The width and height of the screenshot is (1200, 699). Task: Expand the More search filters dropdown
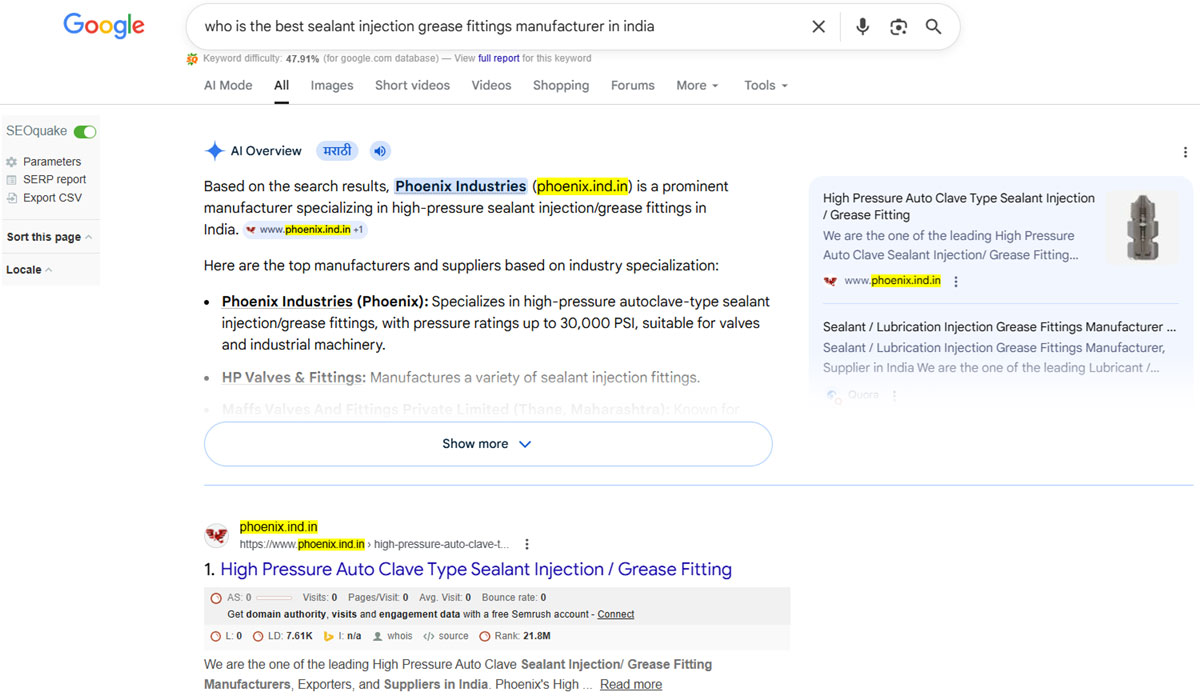(x=697, y=86)
